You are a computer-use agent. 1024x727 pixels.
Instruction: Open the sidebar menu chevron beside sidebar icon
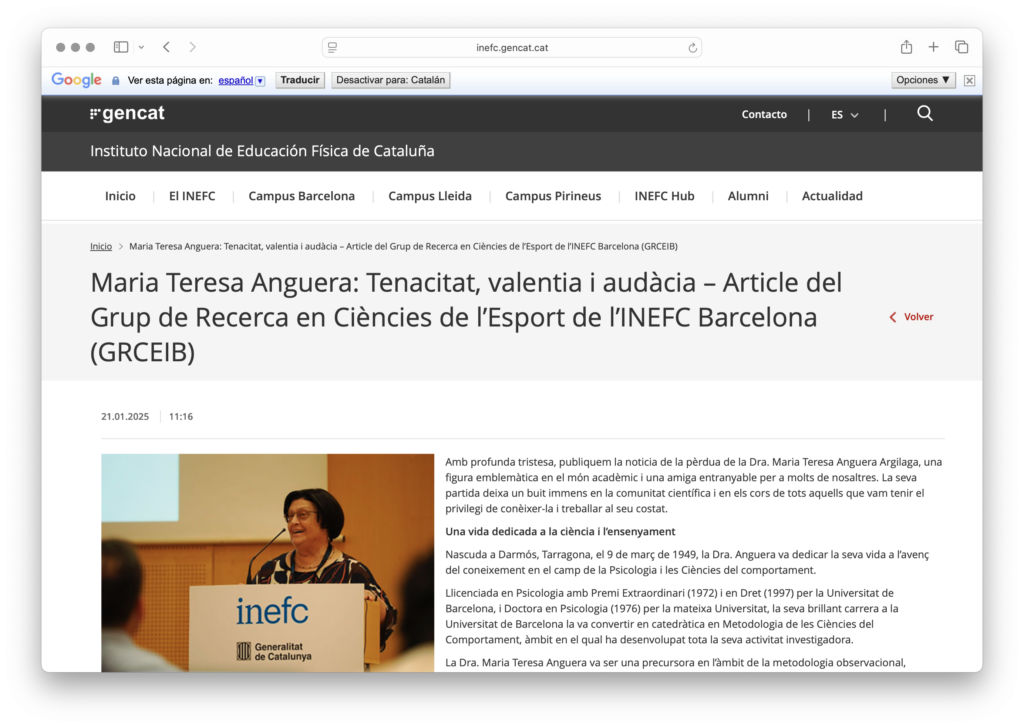click(141, 47)
